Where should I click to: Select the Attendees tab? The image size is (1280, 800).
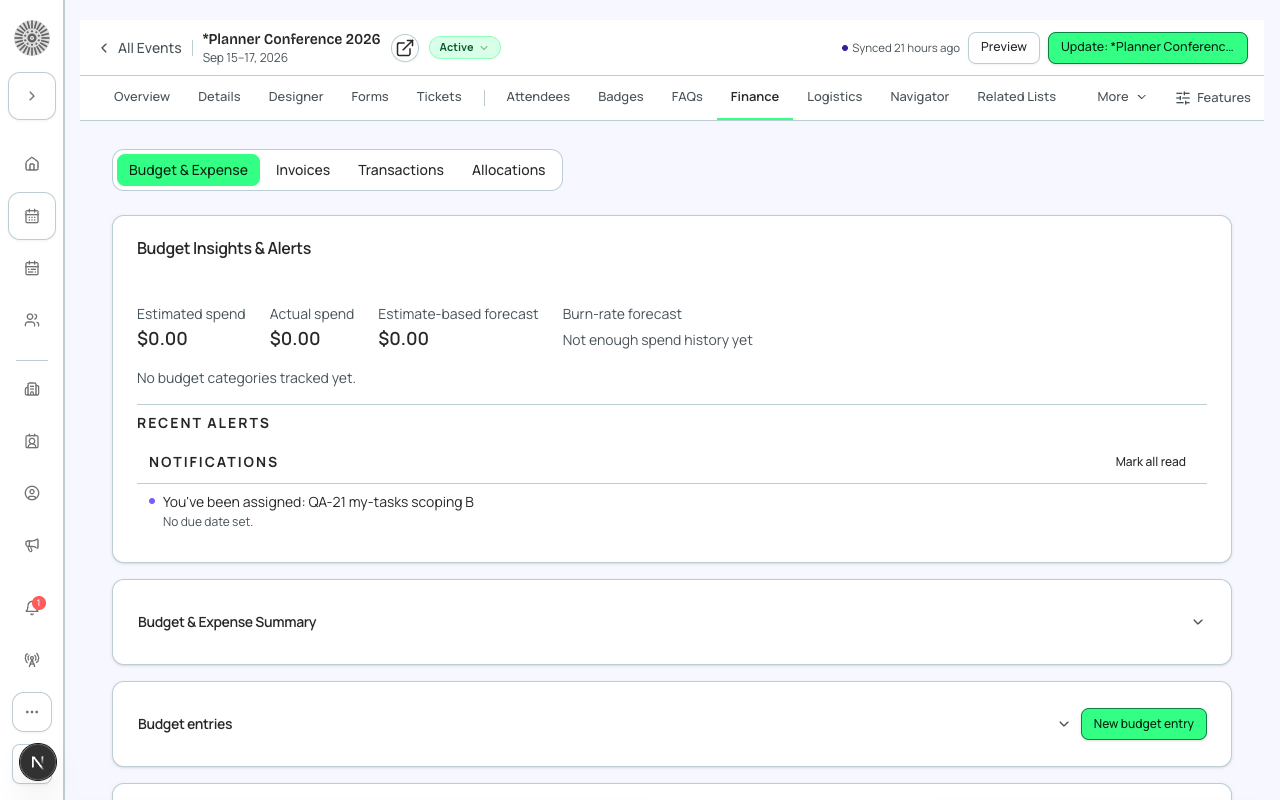[538, 97]
